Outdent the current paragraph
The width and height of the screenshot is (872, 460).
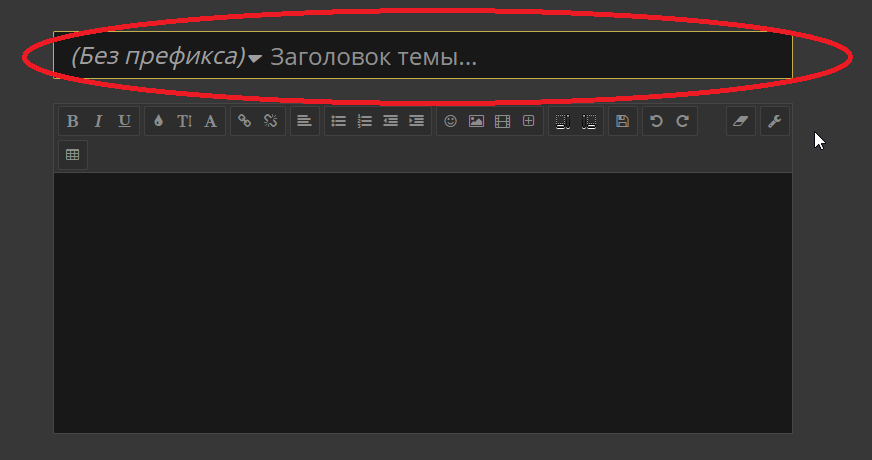tap(390, 121)
